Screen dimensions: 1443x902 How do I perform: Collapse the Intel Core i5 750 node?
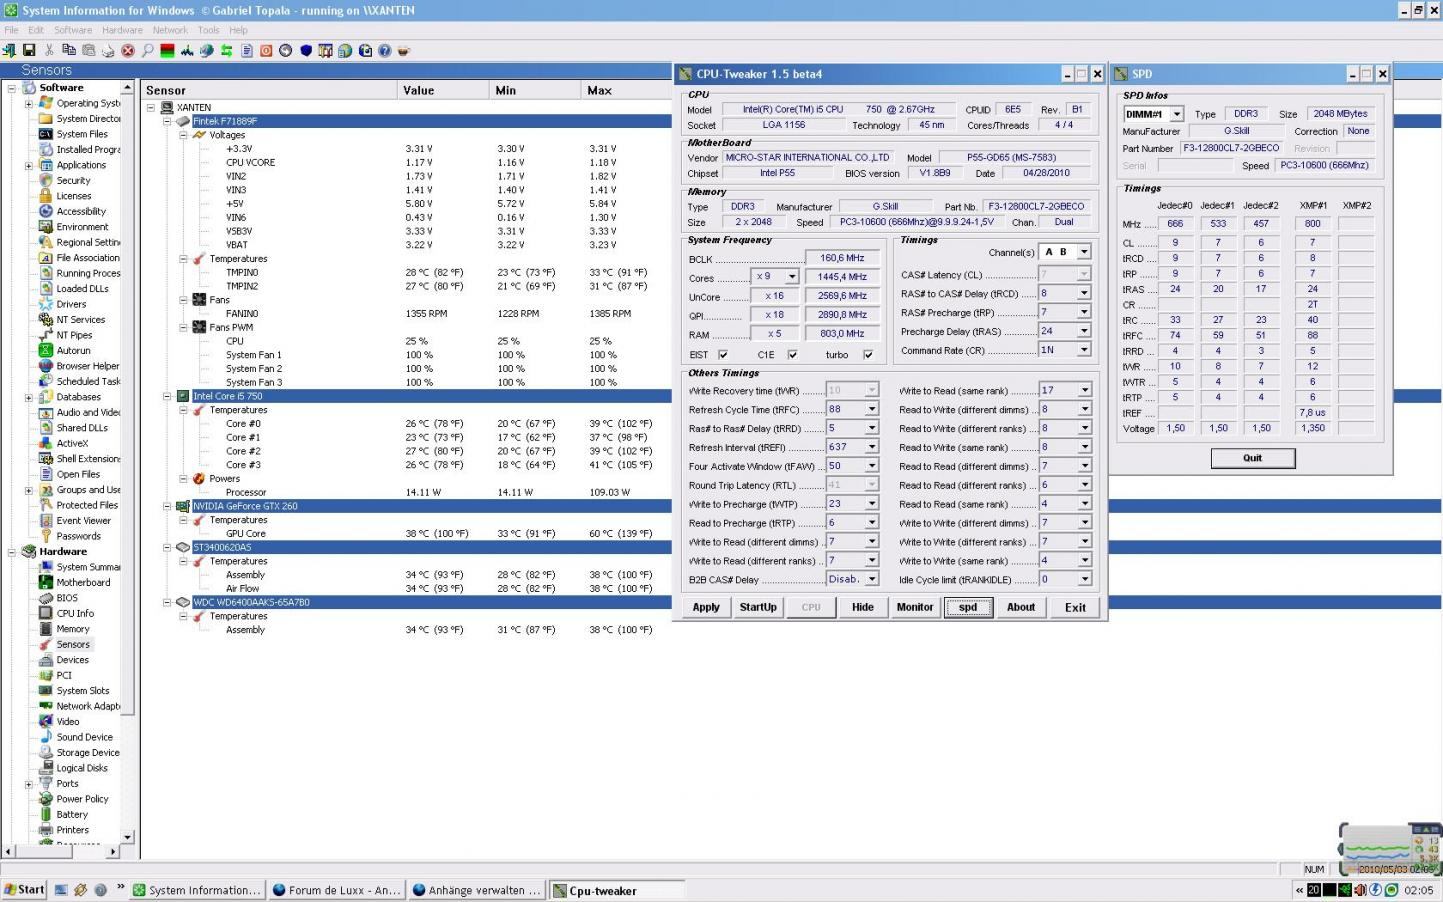click(x=168, y=396)
